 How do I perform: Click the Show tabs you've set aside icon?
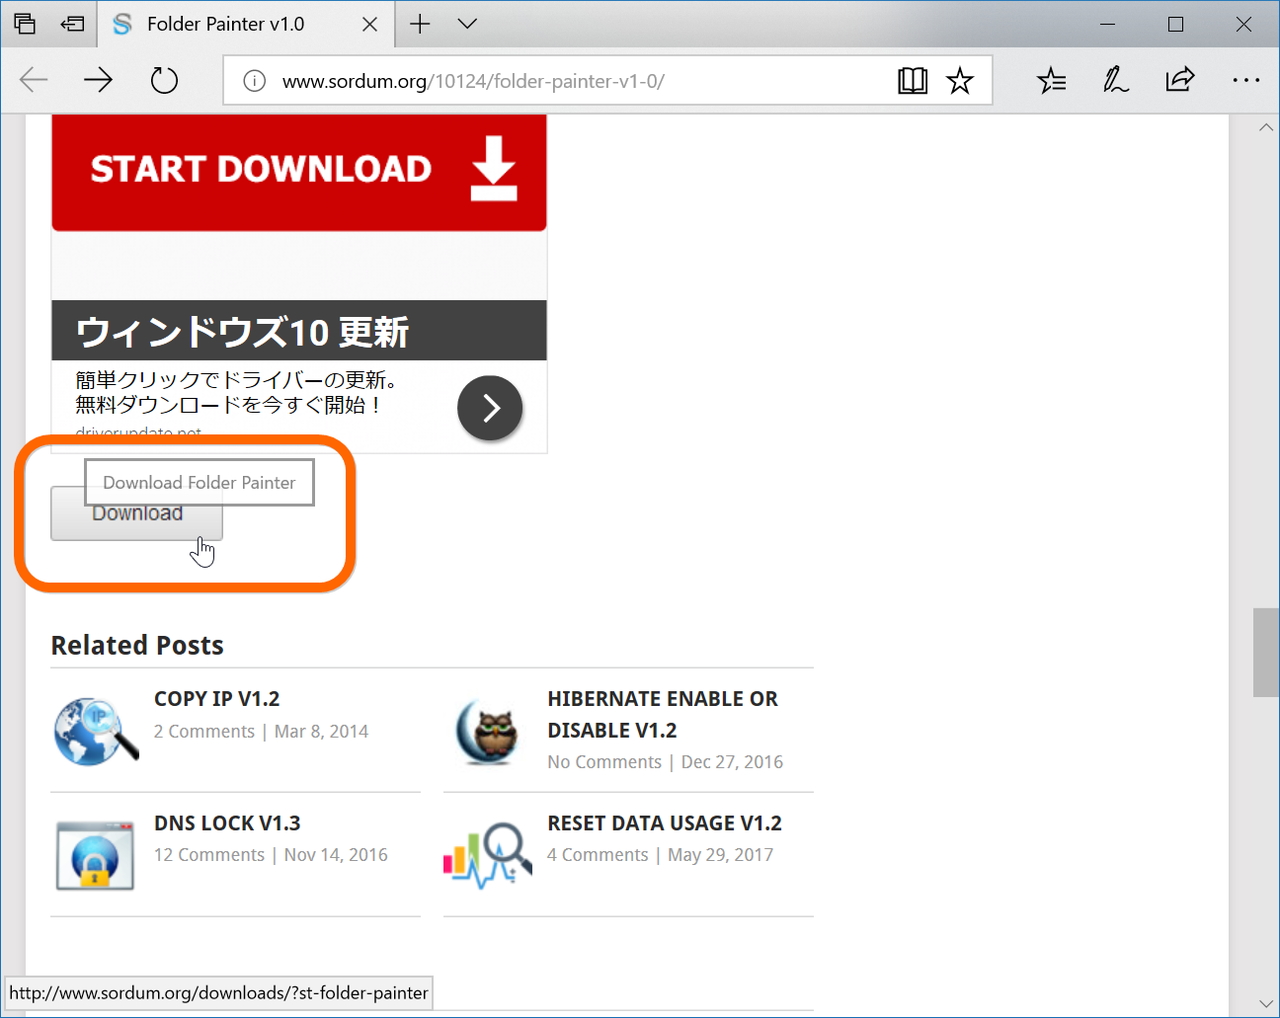pos(71,23)
